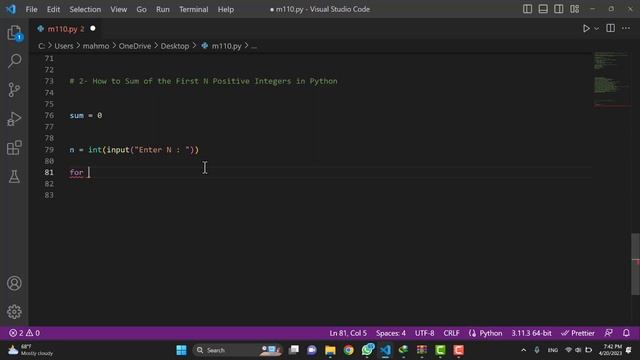
Task: Open the Run menu
Action: tap(162, 9)
